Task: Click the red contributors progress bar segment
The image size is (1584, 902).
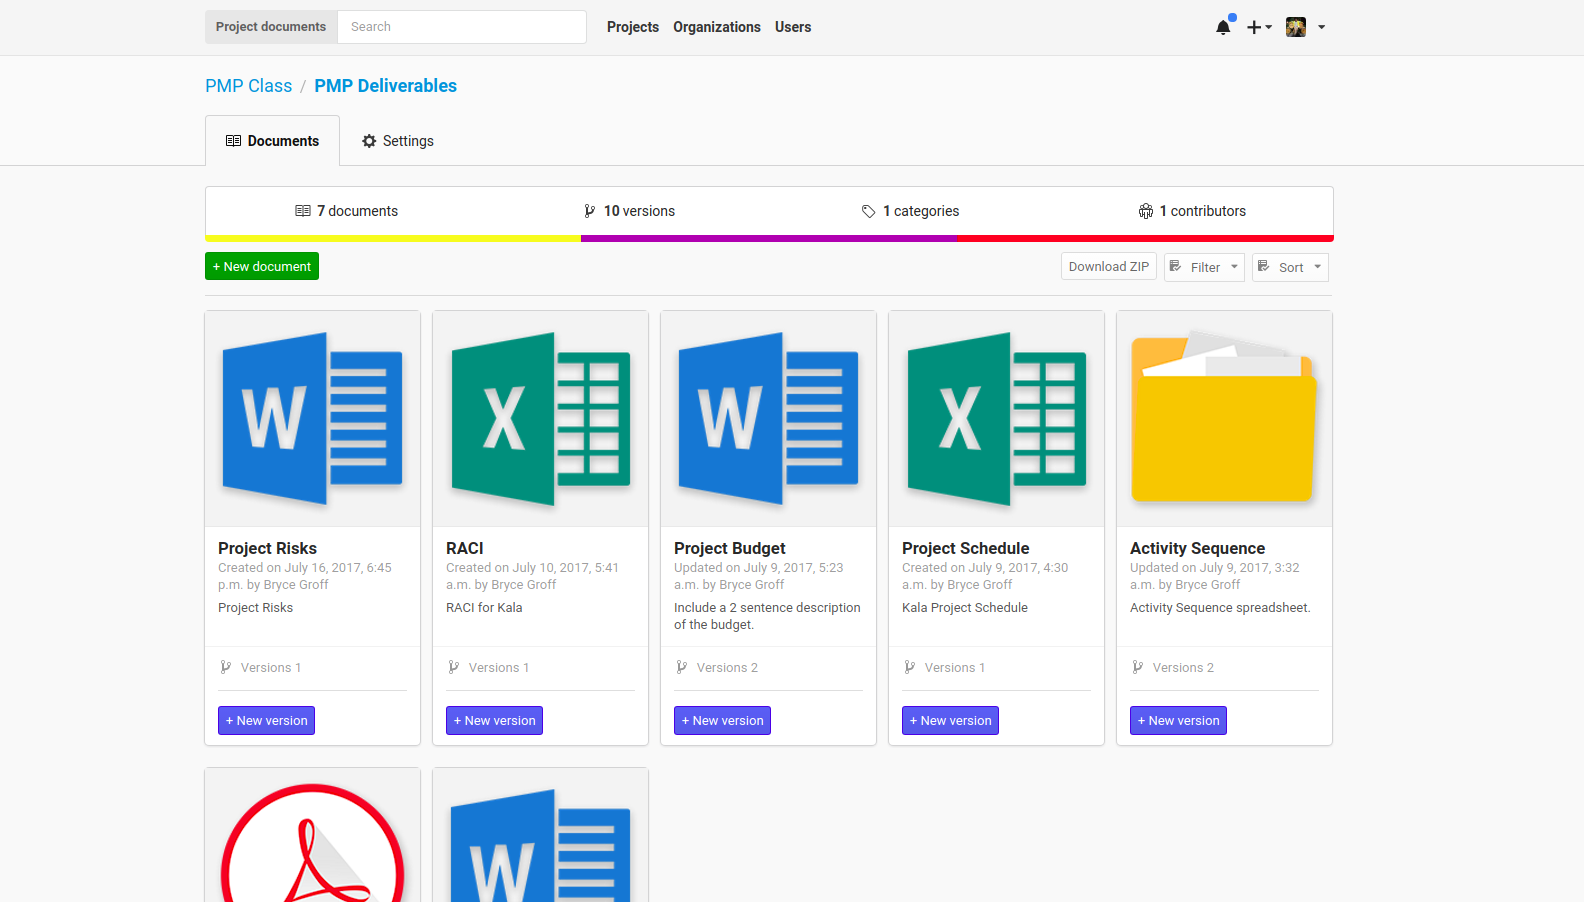Action: pyautogui.click(x=1145, y=238)
